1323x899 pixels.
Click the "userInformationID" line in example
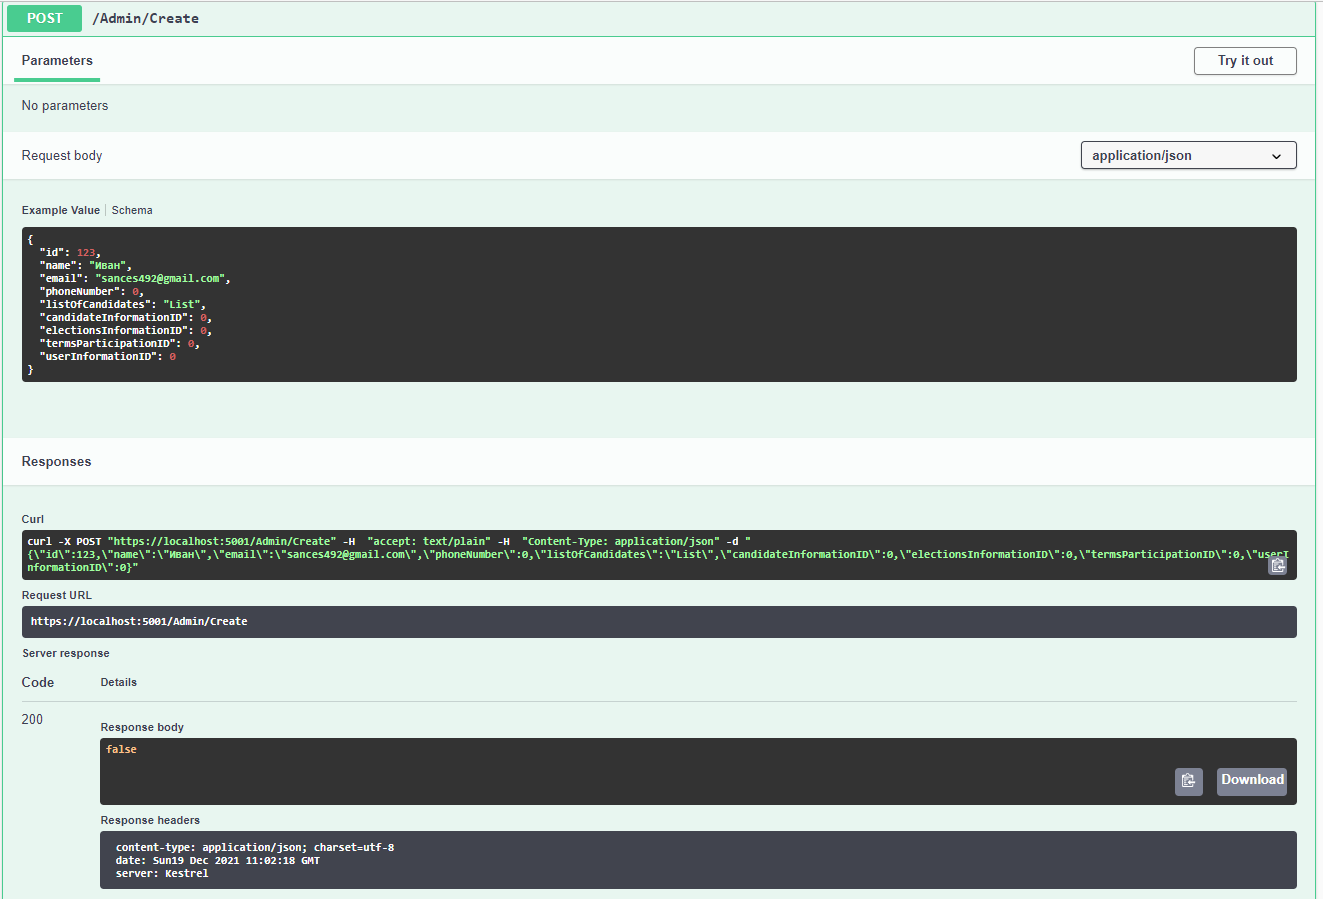107,356
